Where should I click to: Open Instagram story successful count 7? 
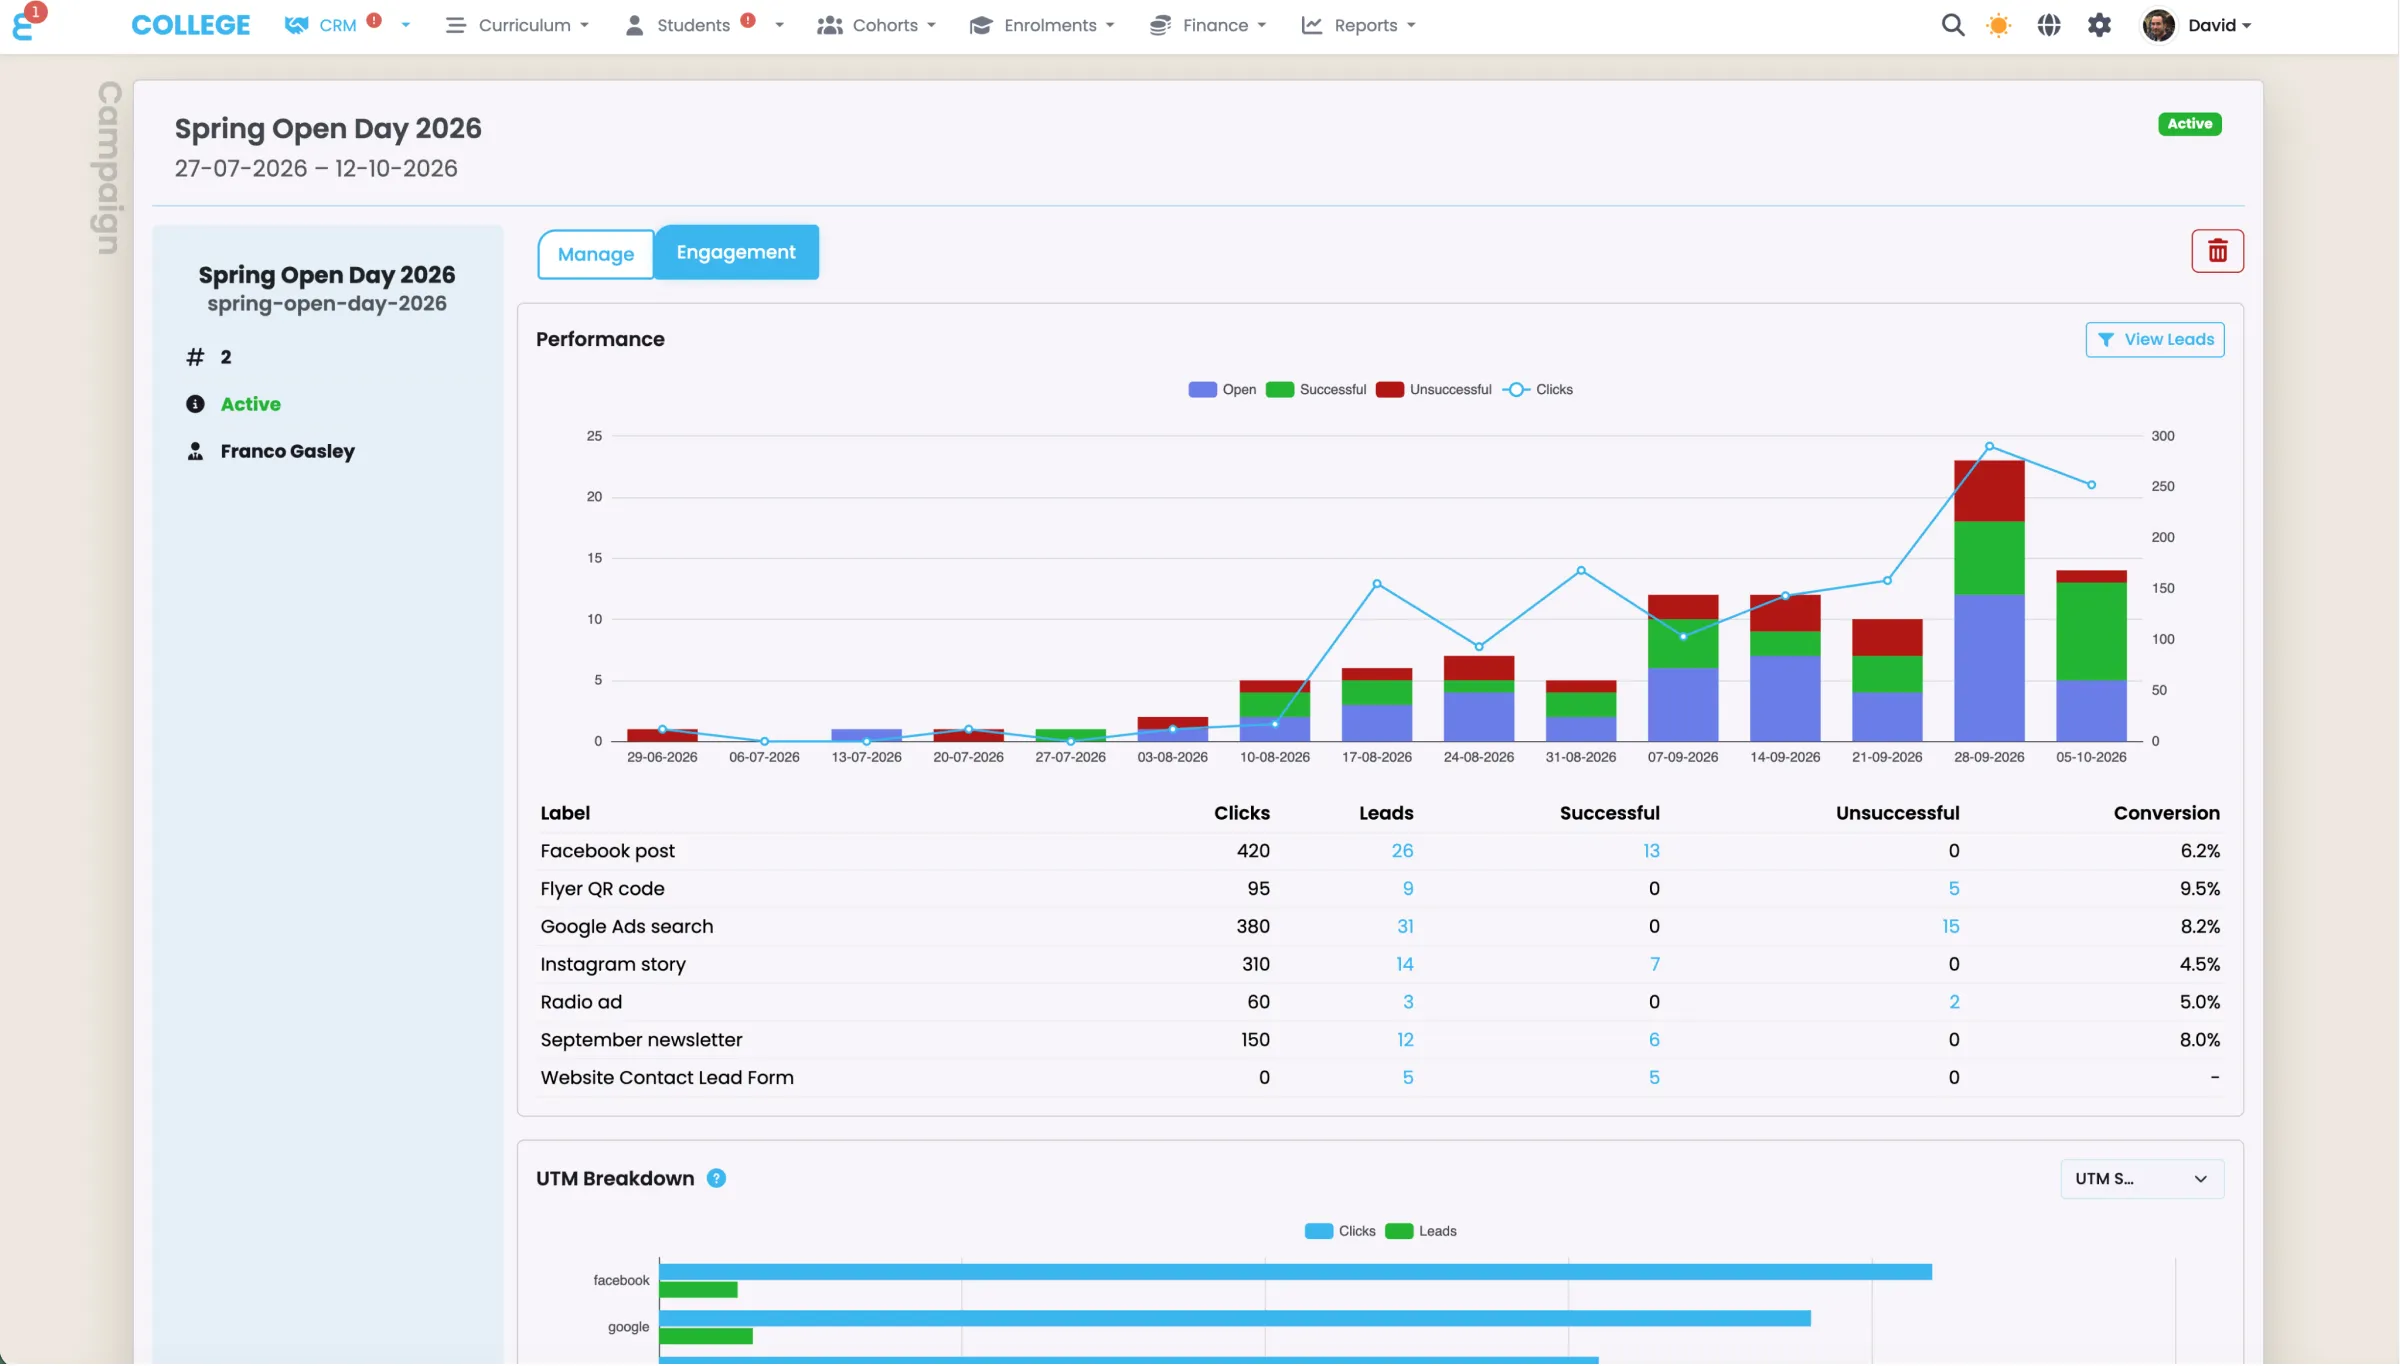1655,965
